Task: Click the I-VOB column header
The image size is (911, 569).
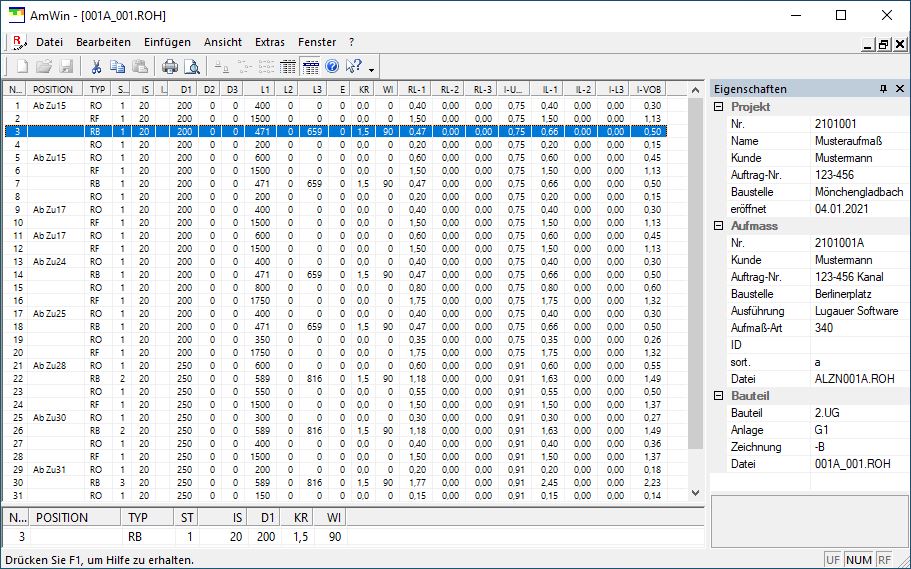Action: 648,90
